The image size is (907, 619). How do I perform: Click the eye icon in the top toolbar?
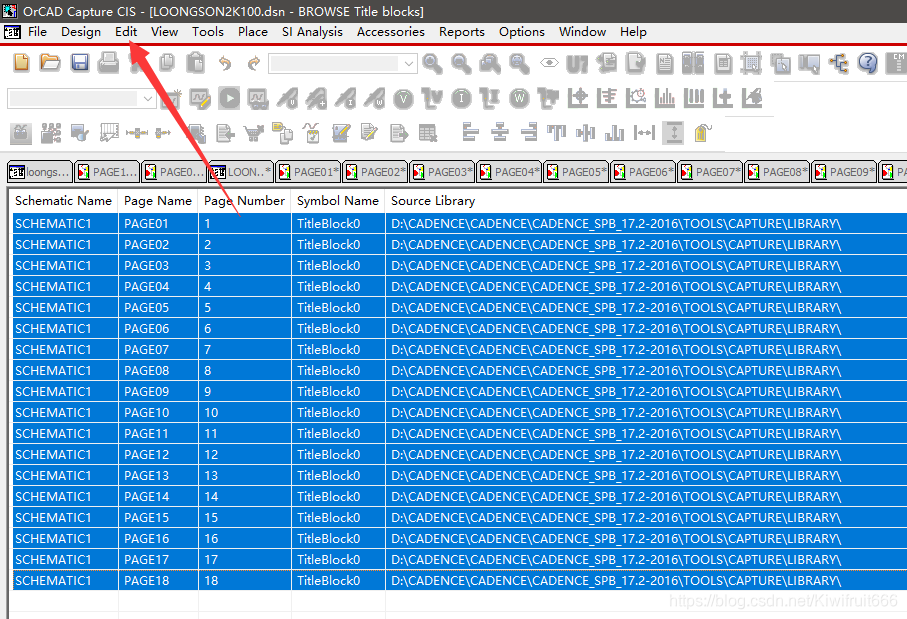click(549, 64)
